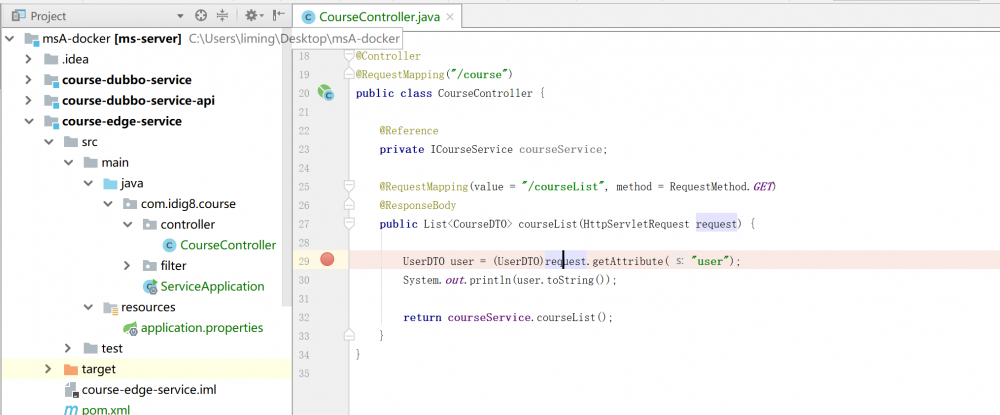Image resolution: width=1000 pixels, height=415 pixels.
Task: Click the collapse all icon in the Project panel
Action: 223,16
